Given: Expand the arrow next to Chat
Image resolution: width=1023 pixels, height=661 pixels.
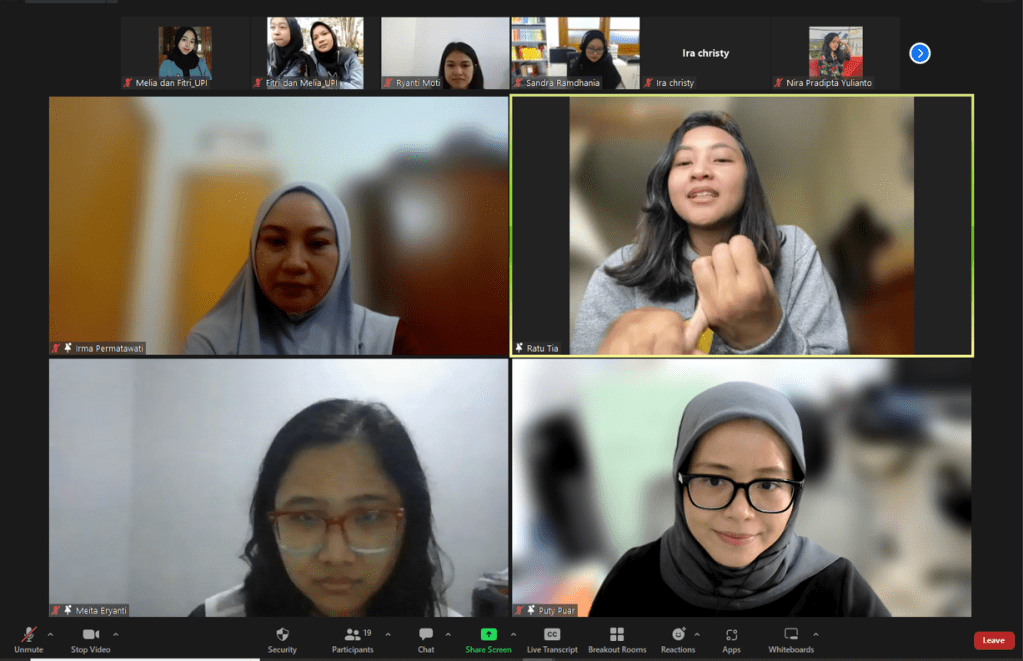Looking at the screenshot, I should click(x=448, y=634).
